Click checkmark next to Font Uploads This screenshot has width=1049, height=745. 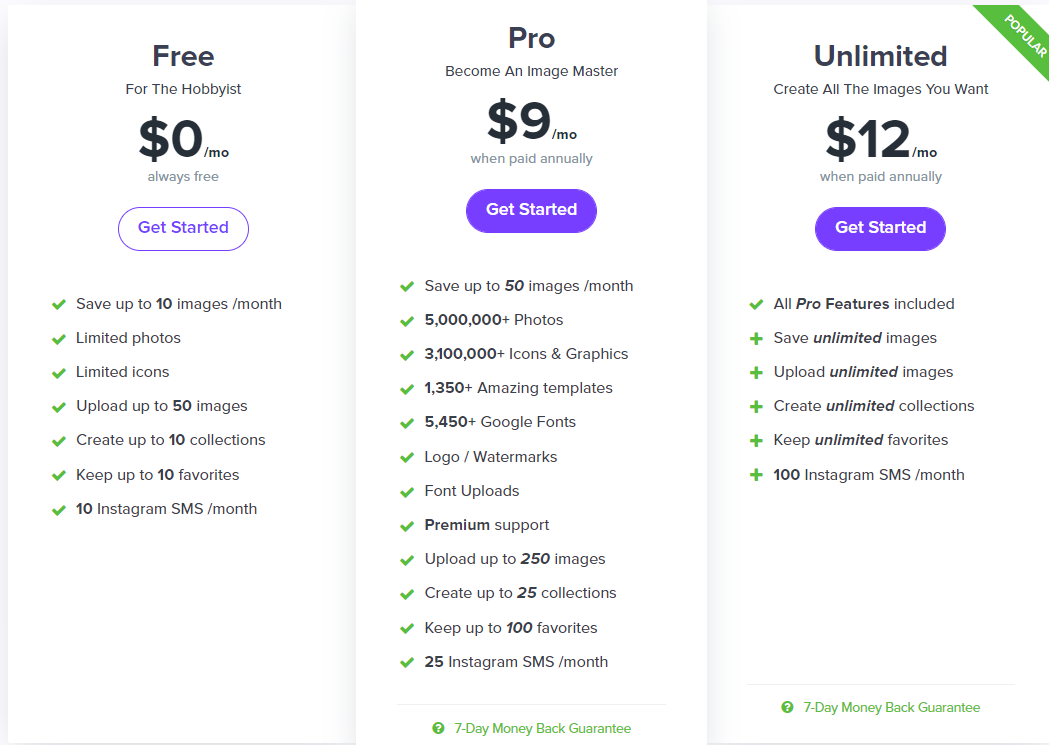click(x=407, y=492)
